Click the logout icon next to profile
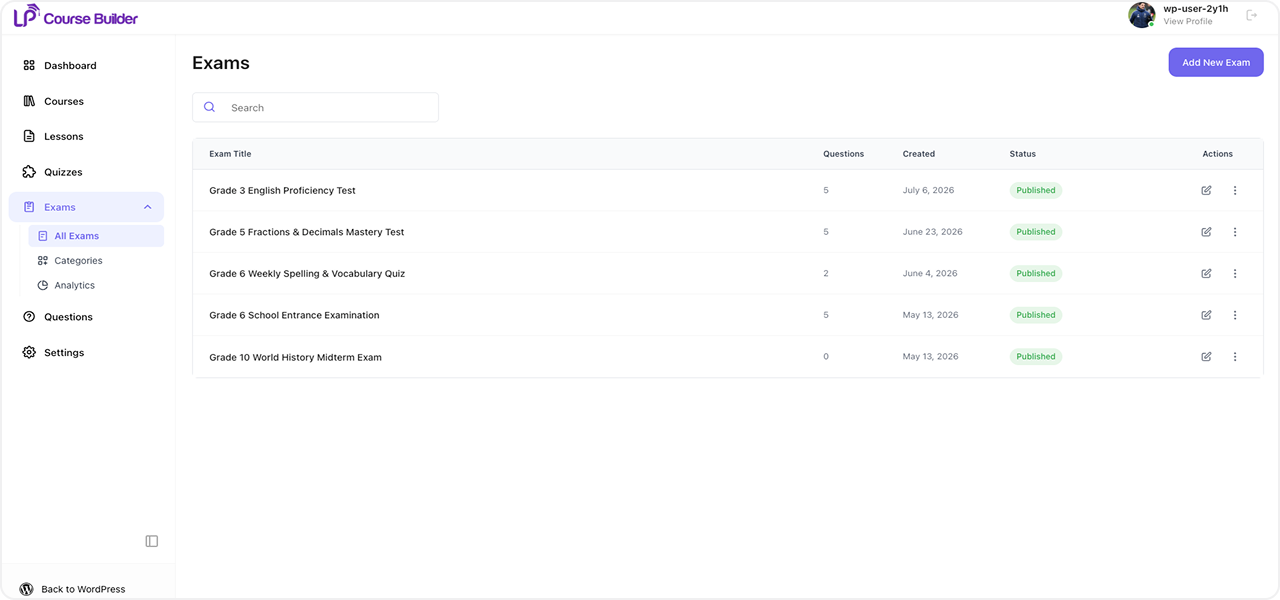1280x600 pixels. 1252,15
